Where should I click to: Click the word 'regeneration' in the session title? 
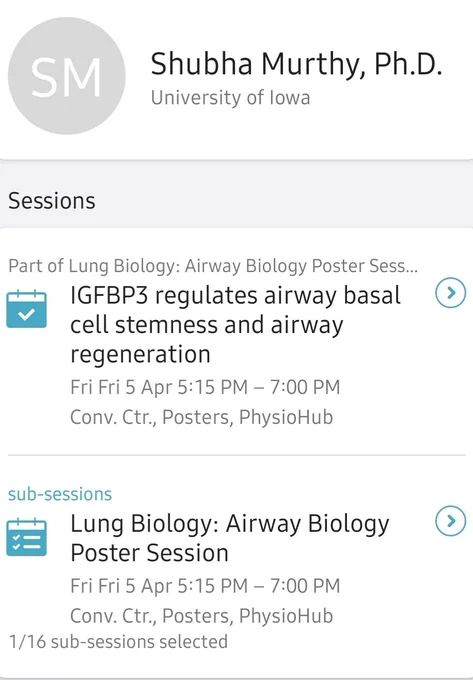140,354
